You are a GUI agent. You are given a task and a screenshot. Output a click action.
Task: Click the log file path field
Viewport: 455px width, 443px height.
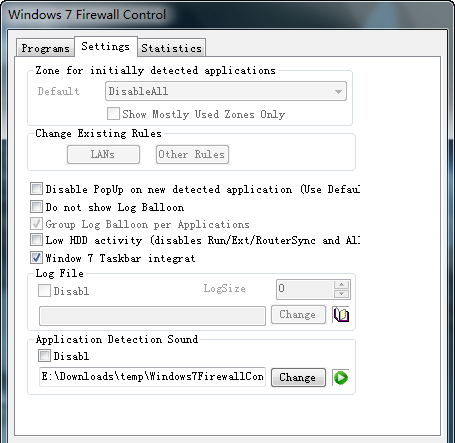coord(152,316)
